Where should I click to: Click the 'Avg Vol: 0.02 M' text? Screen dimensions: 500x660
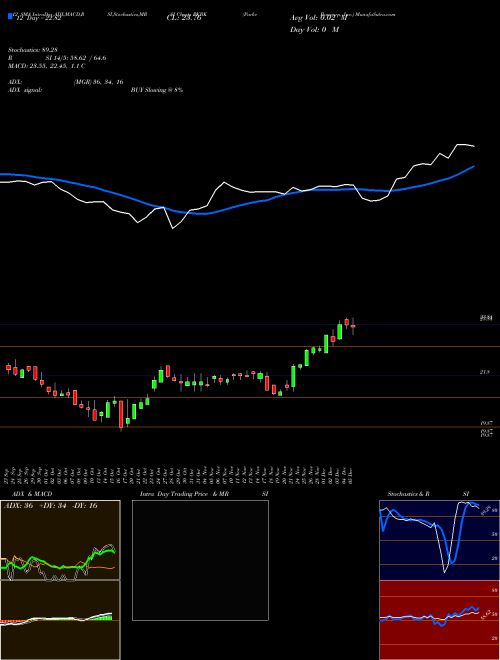coord(319,18)
